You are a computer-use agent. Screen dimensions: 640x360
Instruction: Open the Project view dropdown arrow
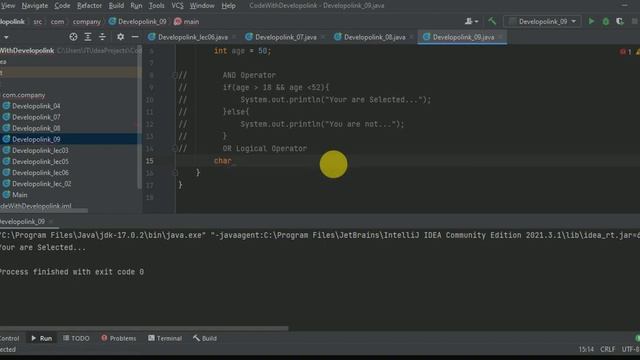point(6,37)
